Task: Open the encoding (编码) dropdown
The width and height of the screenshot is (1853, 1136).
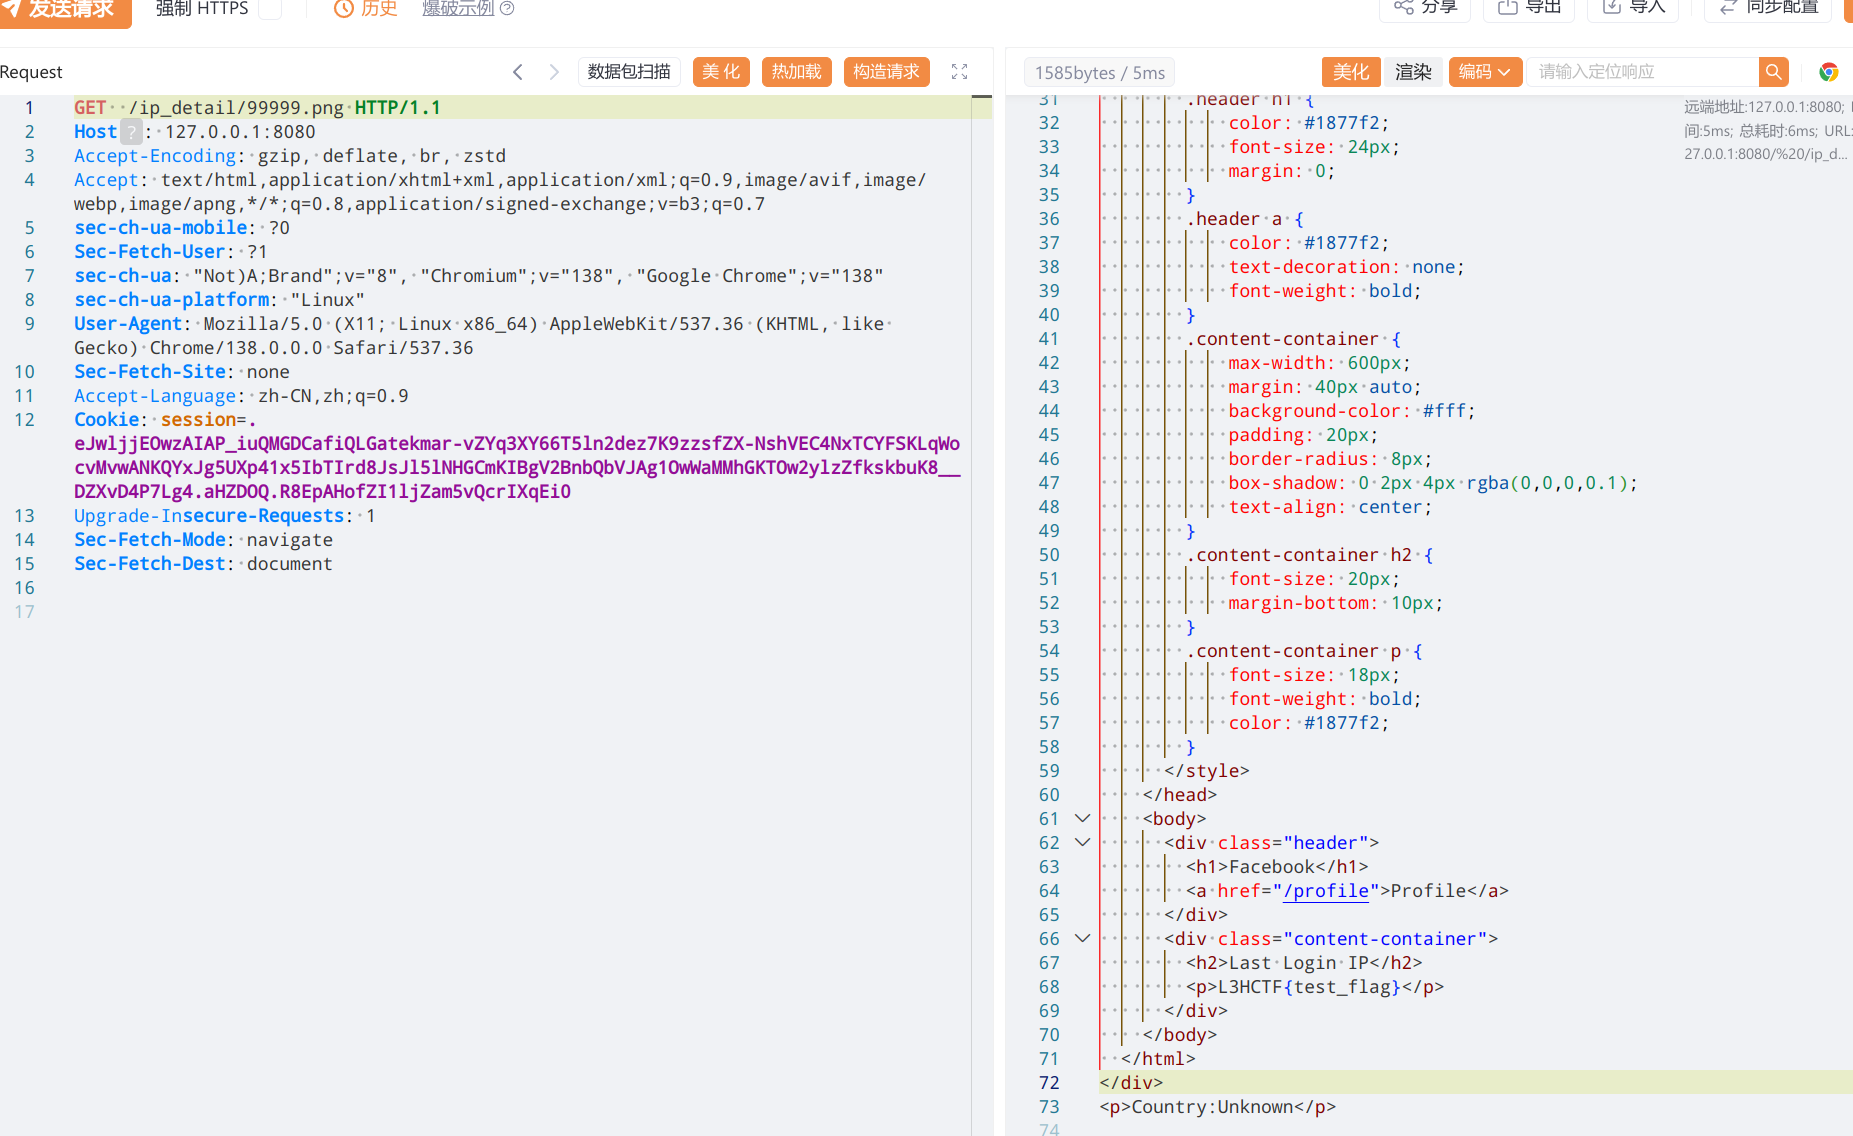Action: click(x=1485, y=72)
